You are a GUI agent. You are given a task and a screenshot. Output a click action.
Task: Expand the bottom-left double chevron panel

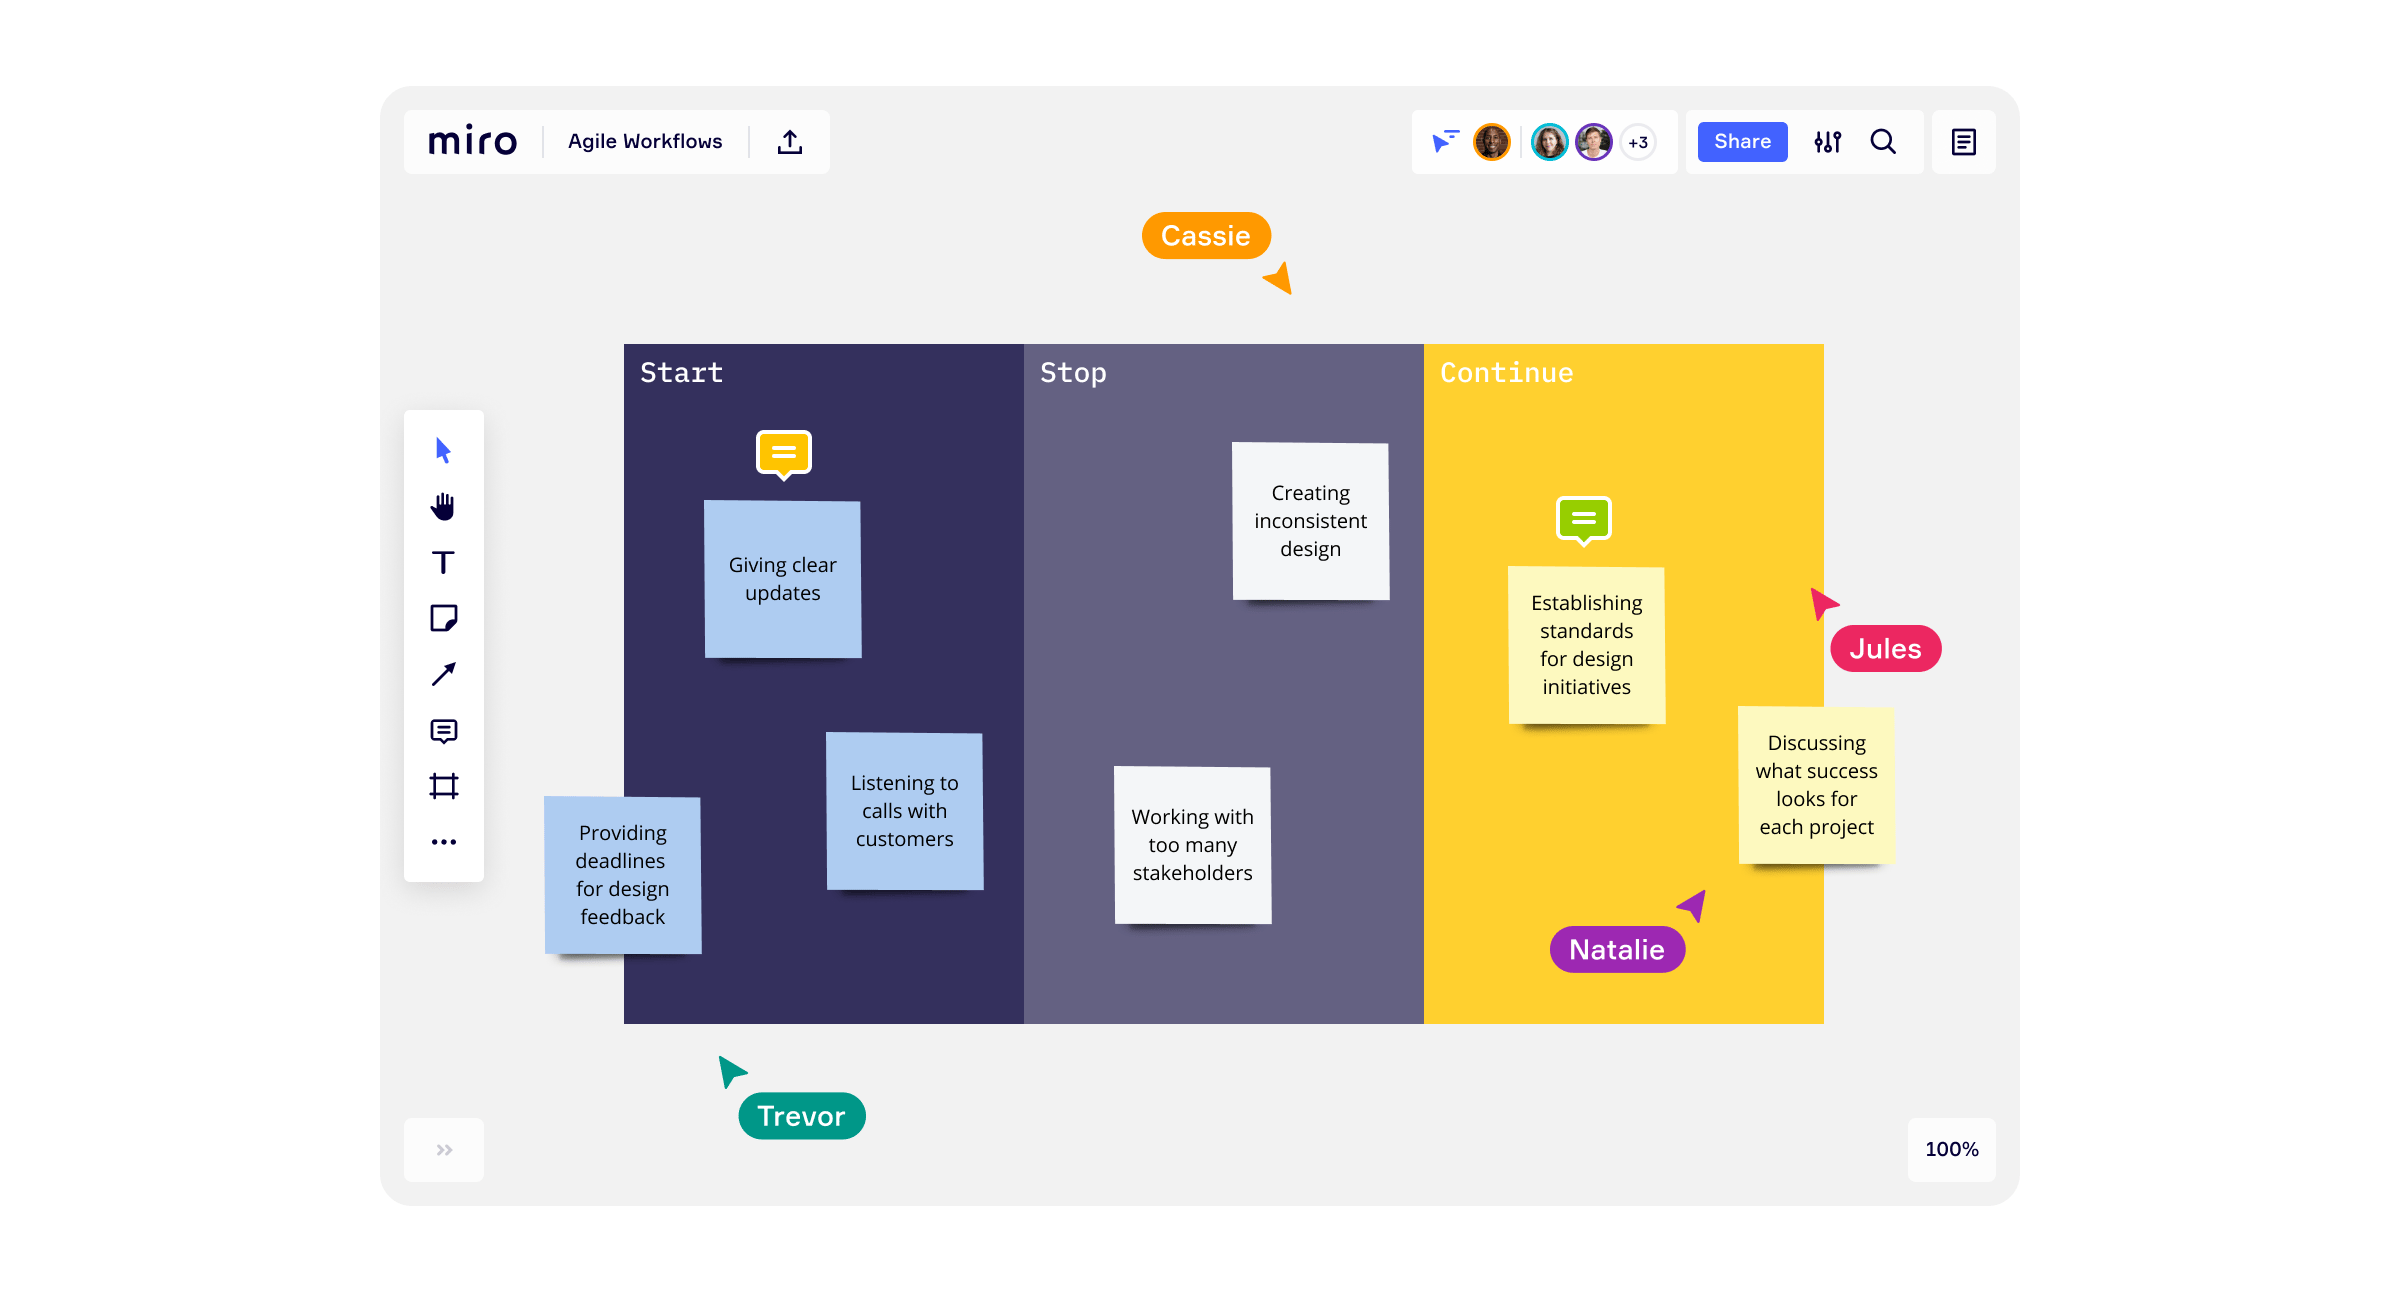444,1150
